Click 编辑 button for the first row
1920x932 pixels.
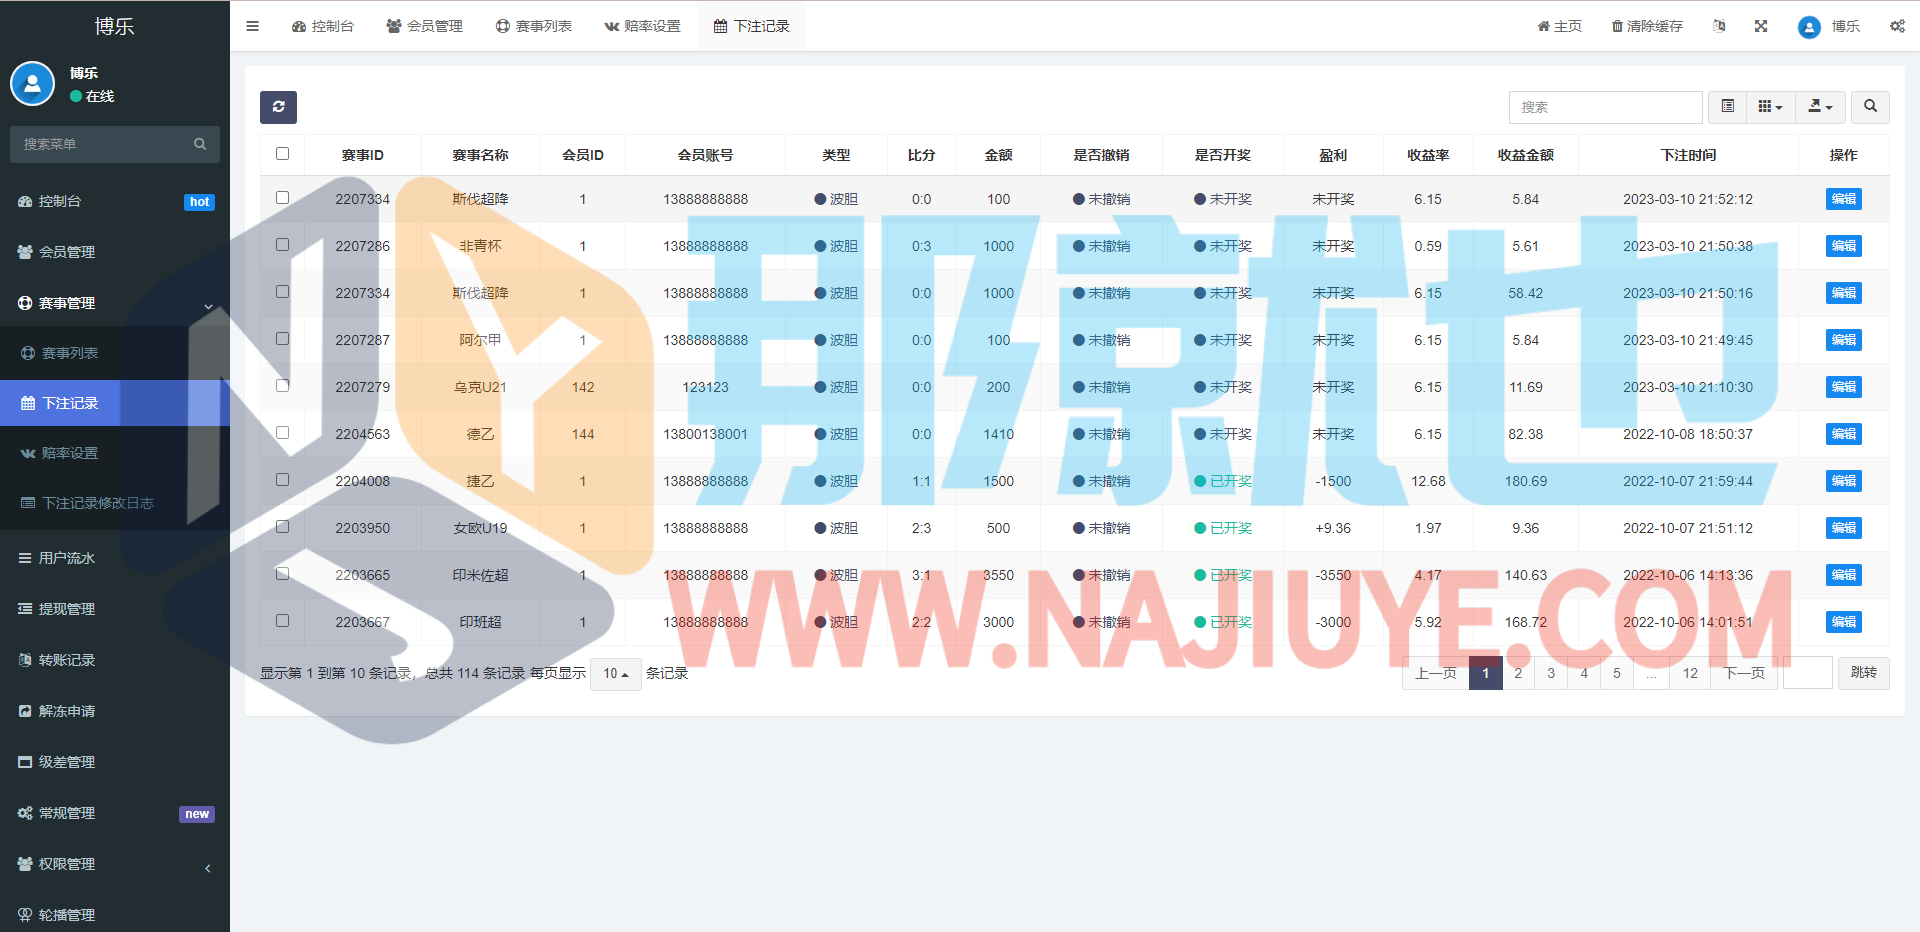[1843, 199]
